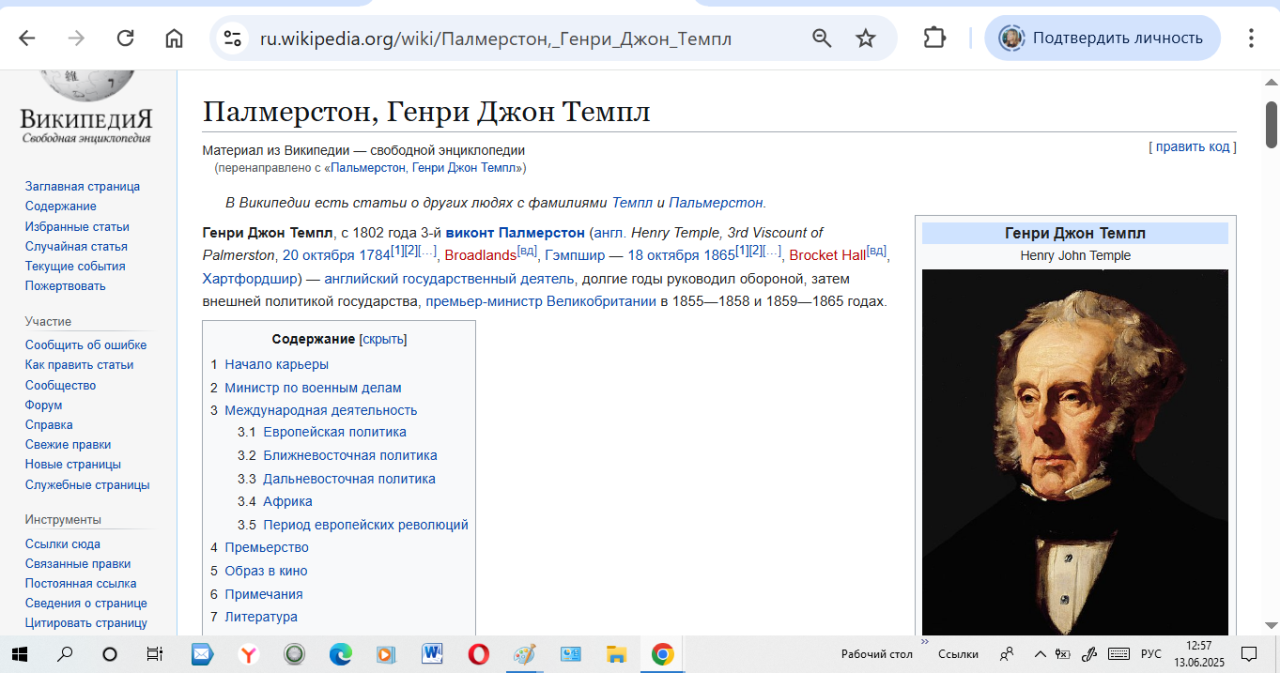Launch Mail app from taskbar

click(x=202, y=655)
